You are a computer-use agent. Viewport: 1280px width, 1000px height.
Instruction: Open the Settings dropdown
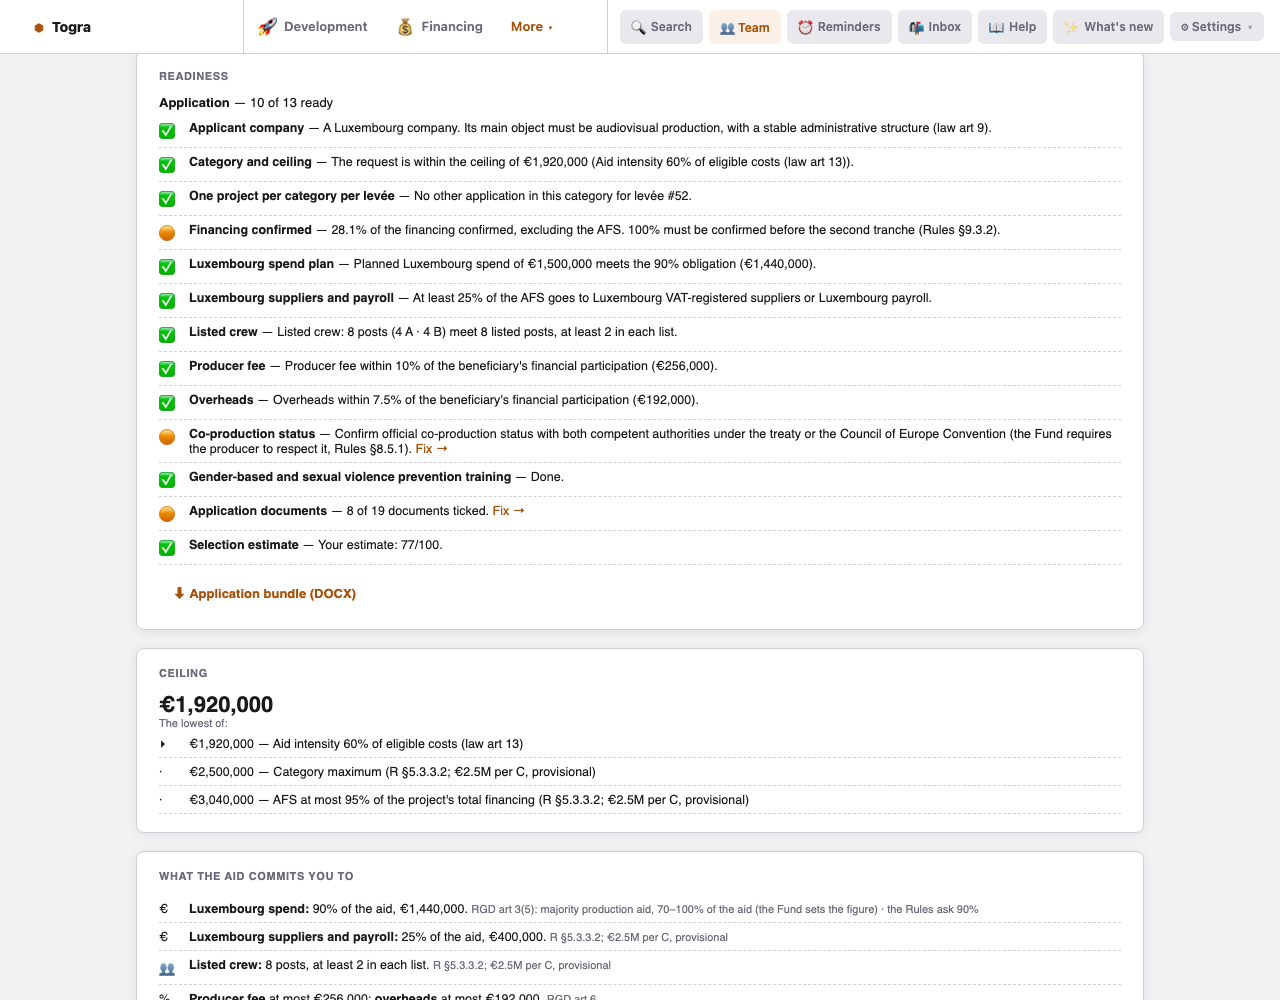tap(1216, 27)
